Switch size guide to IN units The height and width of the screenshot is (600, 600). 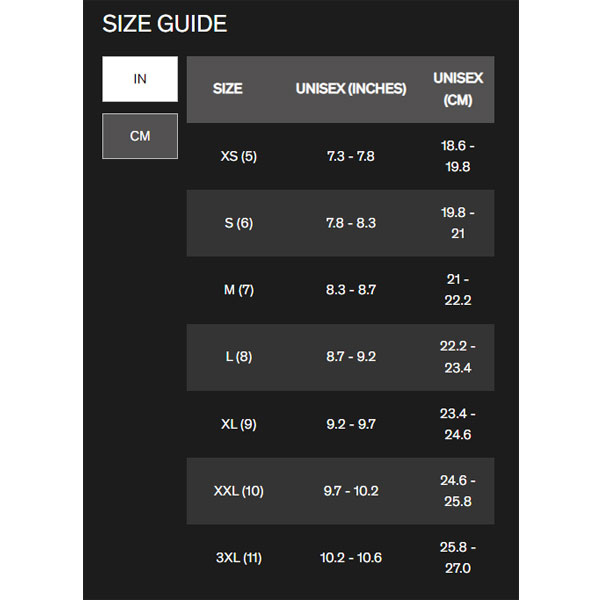tap(140, 79)
